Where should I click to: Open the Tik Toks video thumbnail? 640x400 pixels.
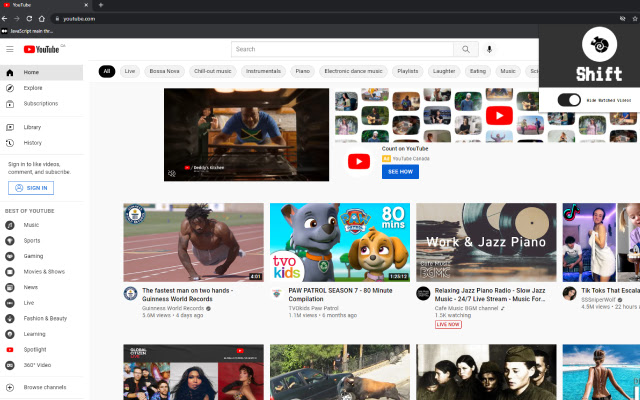click(601, 242)
